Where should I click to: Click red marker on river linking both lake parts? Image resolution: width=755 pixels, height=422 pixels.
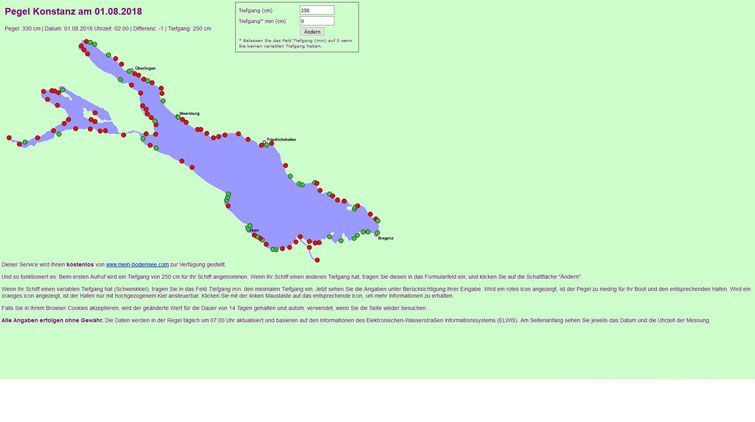point(124,135)
